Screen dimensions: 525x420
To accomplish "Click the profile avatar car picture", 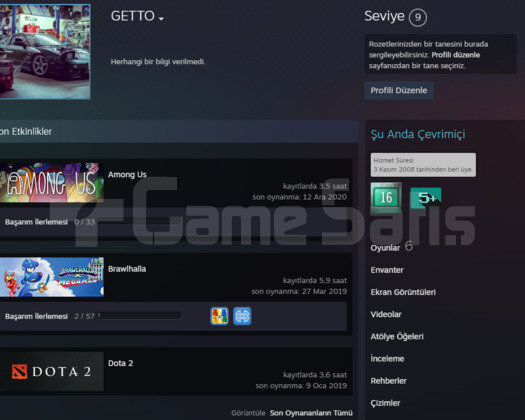I will pyautogui.click(x=45, y=52).
